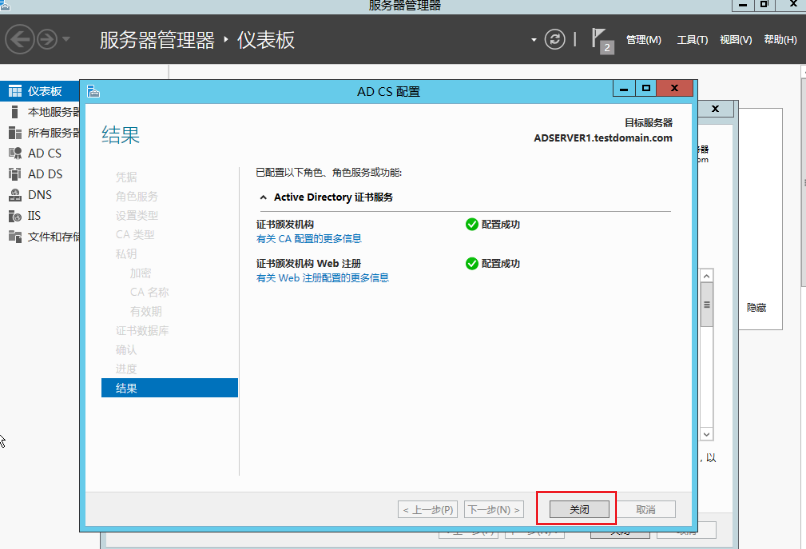Screen dimensions: 806x549
Task: Click the scrollbar thumb in background window
Action: coord(707,304)
